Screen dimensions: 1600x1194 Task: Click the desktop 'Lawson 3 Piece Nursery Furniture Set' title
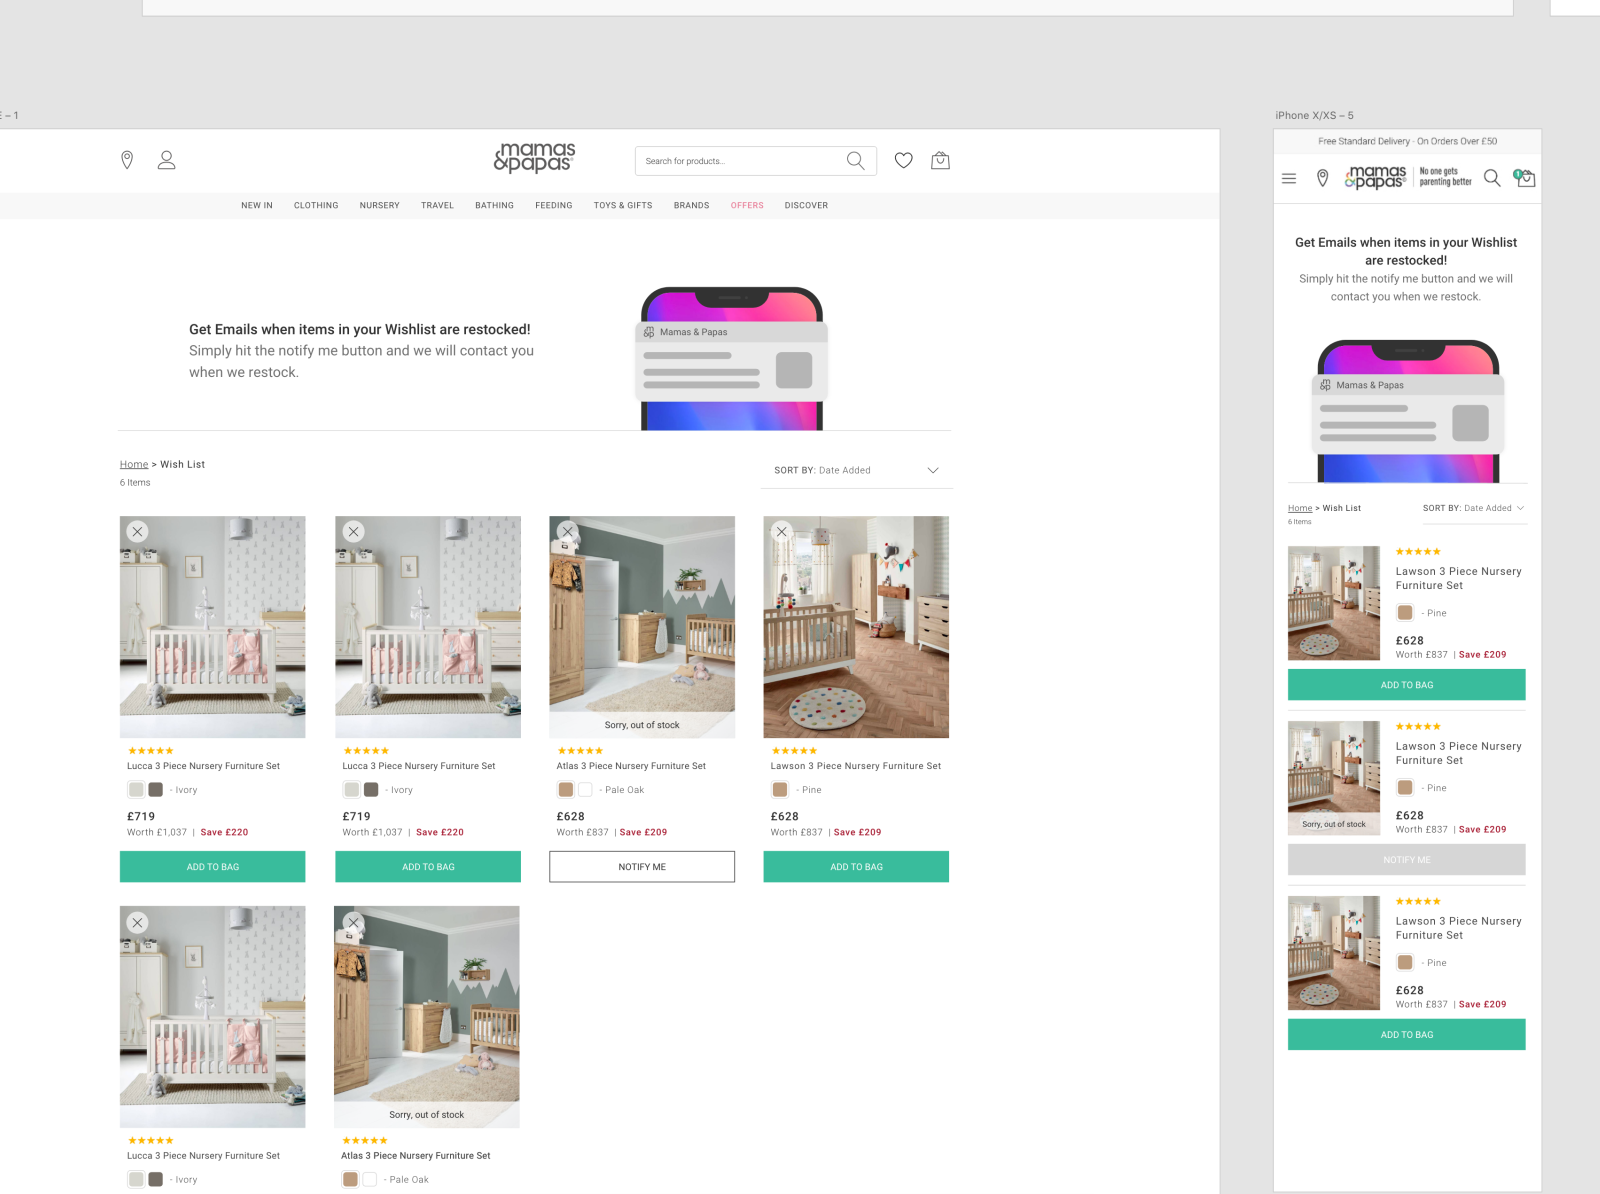pyautogui.click(x=856, y=767)
